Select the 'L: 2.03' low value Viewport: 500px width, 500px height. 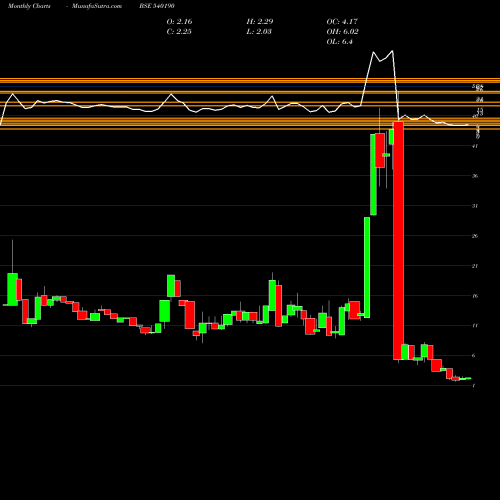(259, 32)
